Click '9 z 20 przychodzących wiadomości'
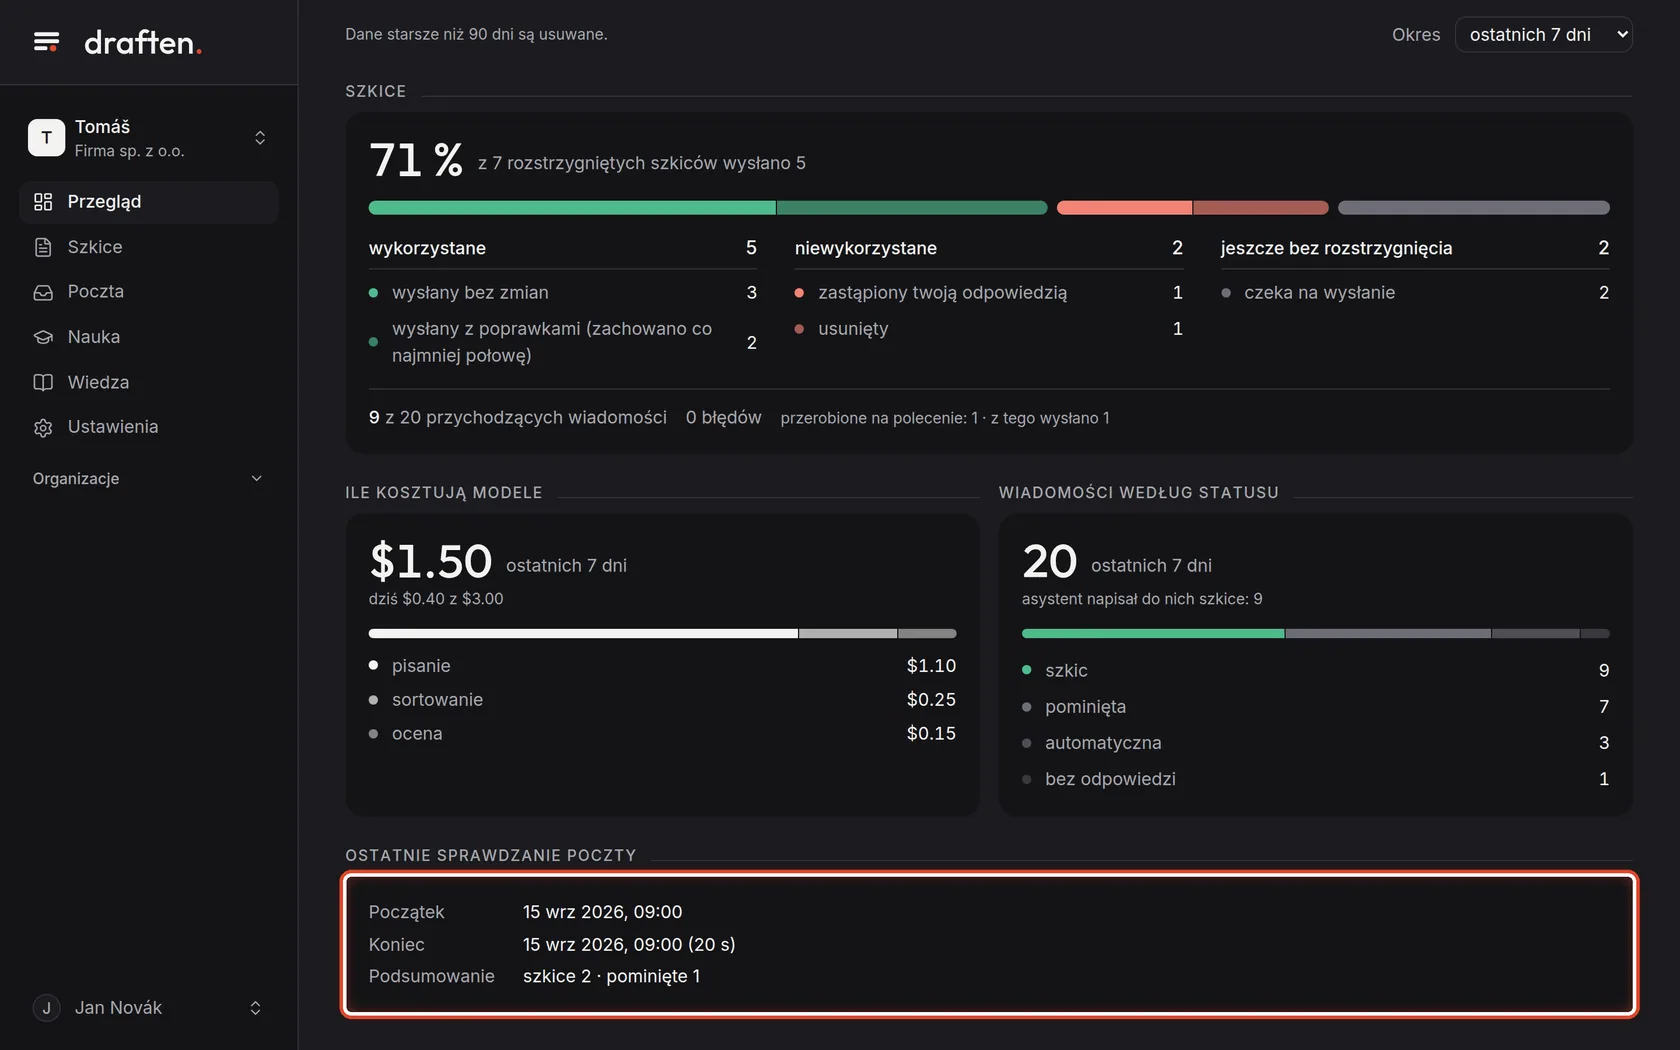Viewport: 1680px width, 1050px height. click(518, 418)
